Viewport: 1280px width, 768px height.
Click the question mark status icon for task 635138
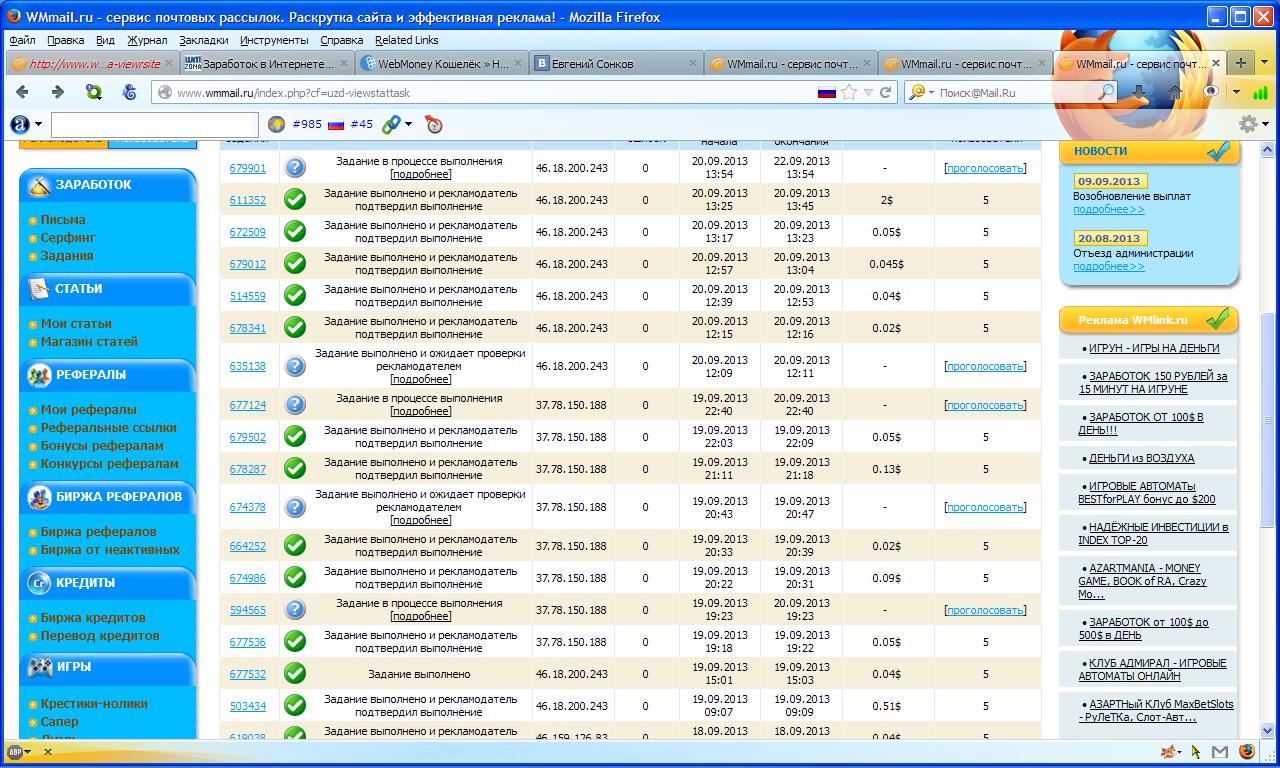[294, 366]
